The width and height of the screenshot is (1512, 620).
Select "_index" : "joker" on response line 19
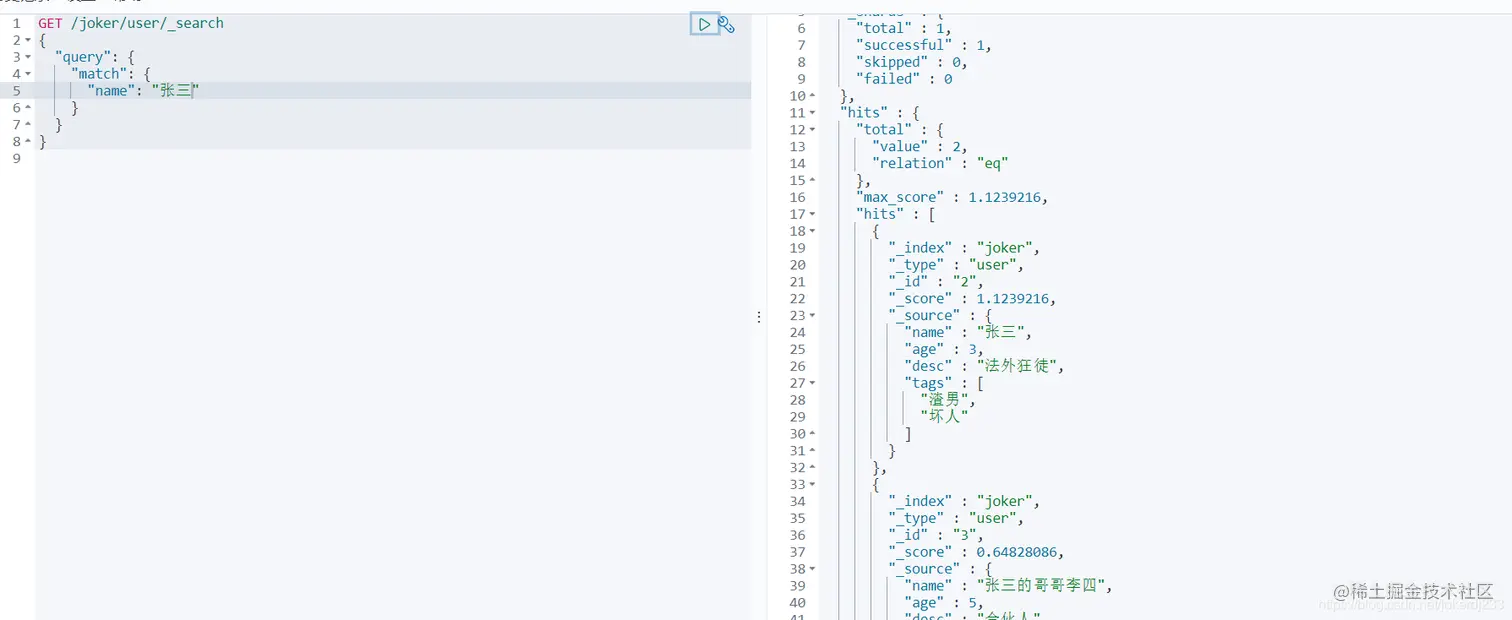coord(966,248)
